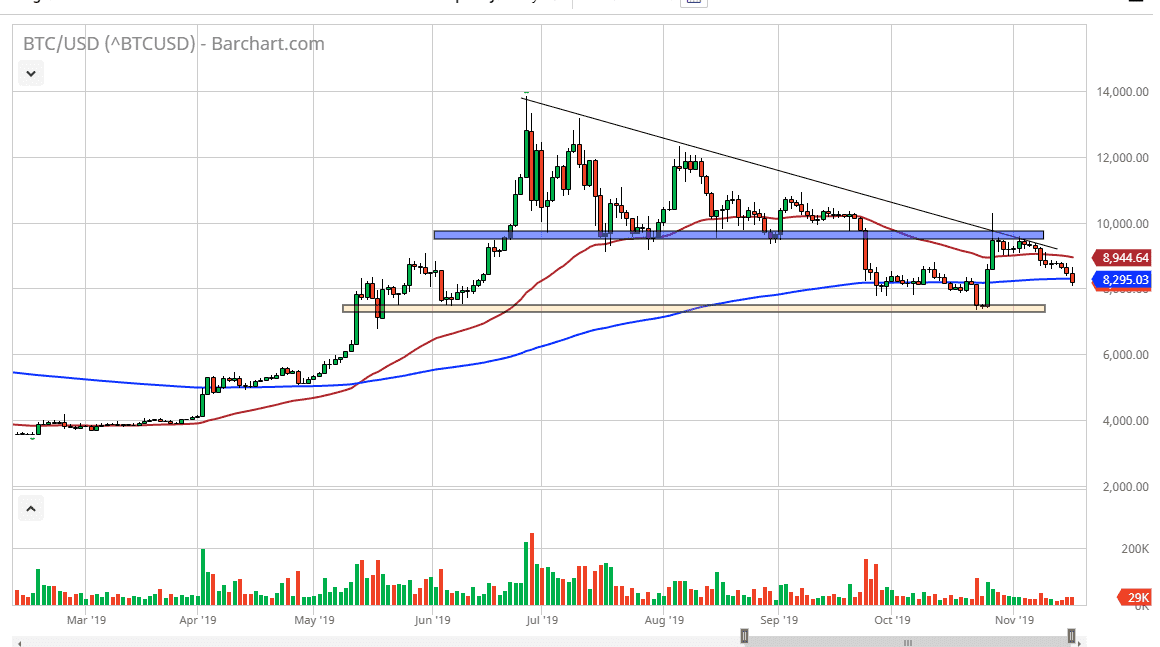Click the Apr '19 date label
Image resolution: width=1160 pixels, height=647 pixels.
click(x=198, y=620)
